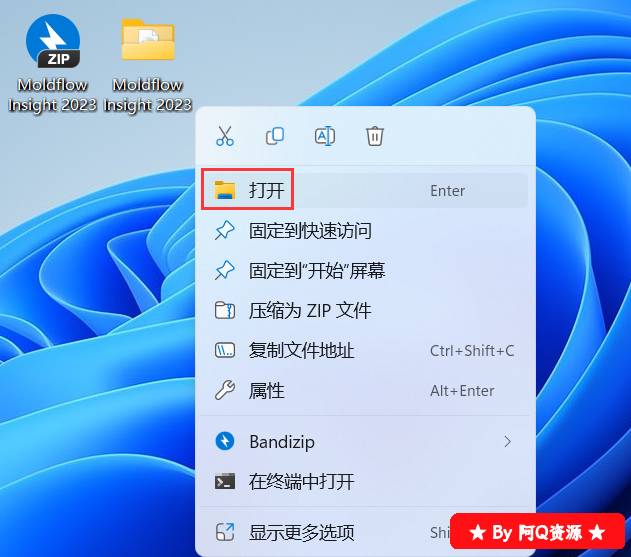Viewport: 631px width, 557px height.
Task: Choose 压缩为 ZIP 文件
Action: pyautogui.click(x=365, y=311)
